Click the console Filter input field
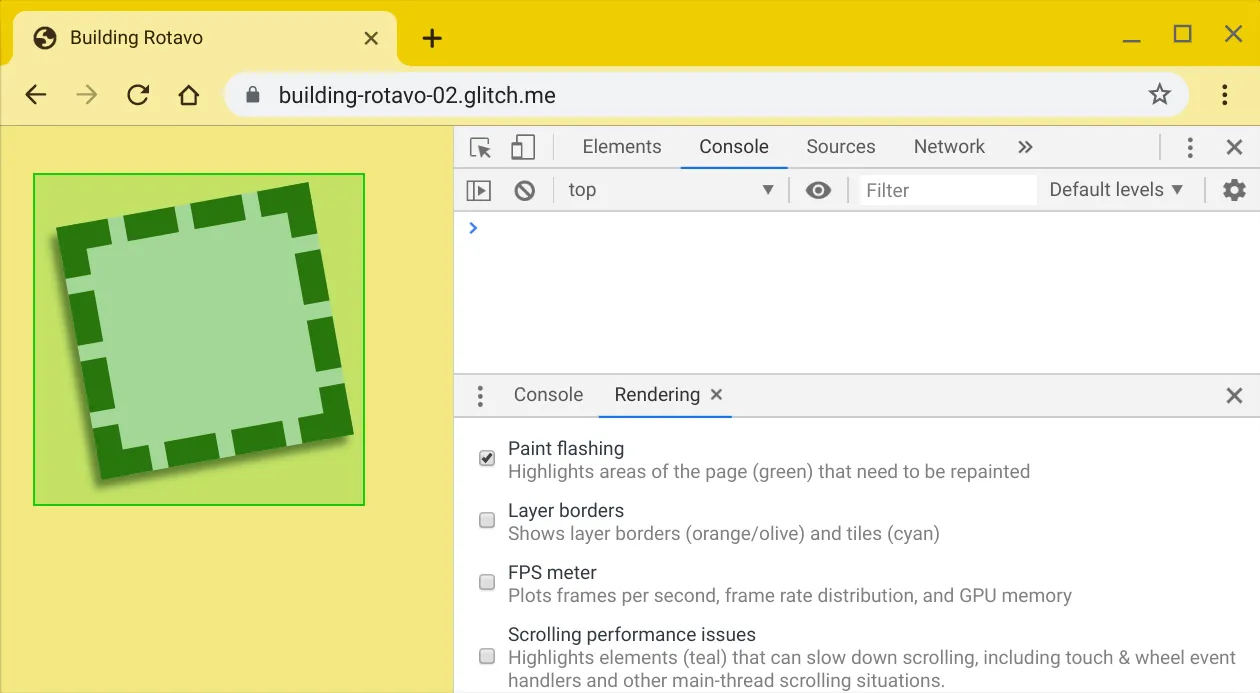Screen dimensions: 1260x693 coord(945,190)
